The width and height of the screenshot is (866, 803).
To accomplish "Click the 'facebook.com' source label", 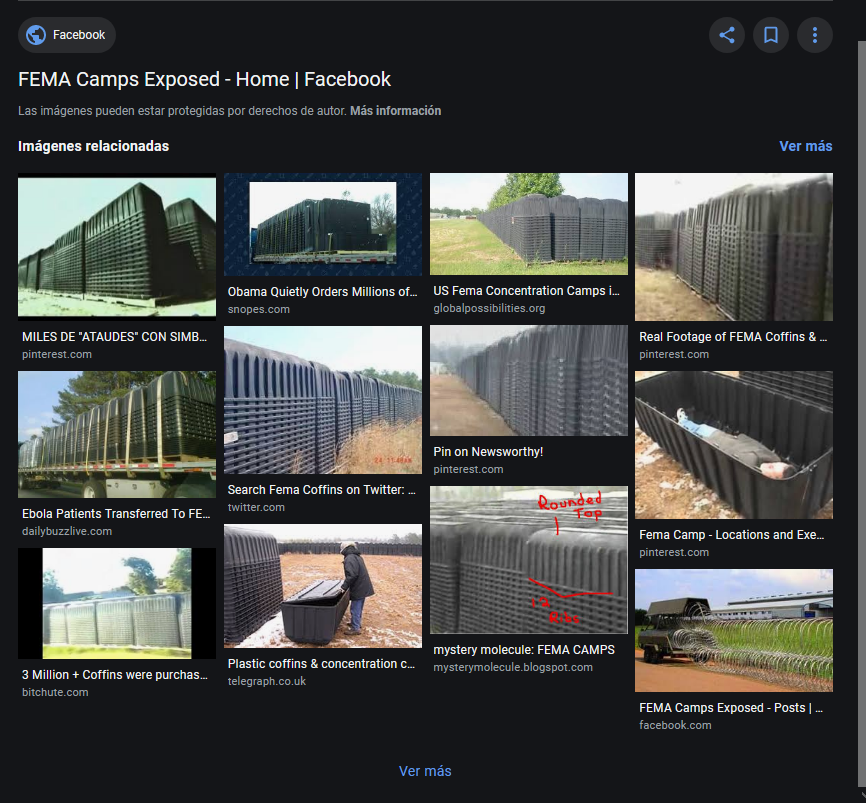I will point(675,725).
